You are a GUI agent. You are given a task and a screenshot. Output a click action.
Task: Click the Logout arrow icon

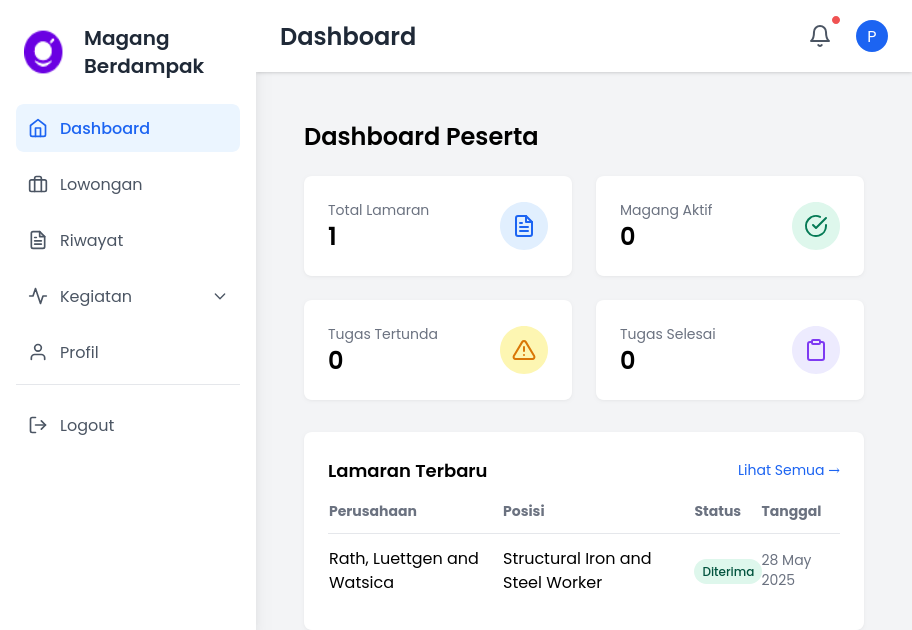pos(37,425)
